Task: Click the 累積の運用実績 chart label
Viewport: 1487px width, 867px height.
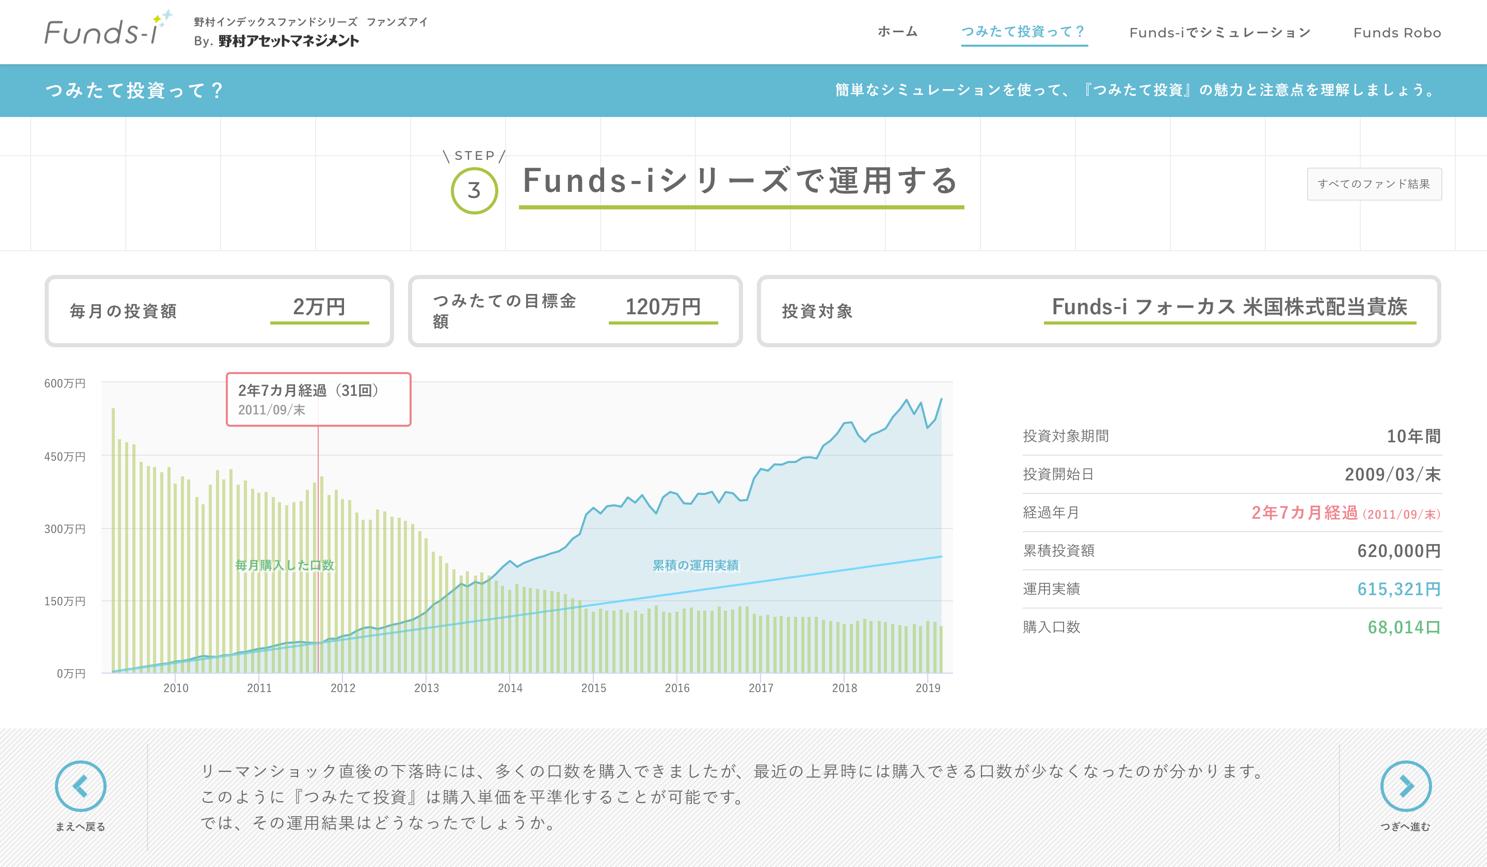Action: (x=695, y=565)
